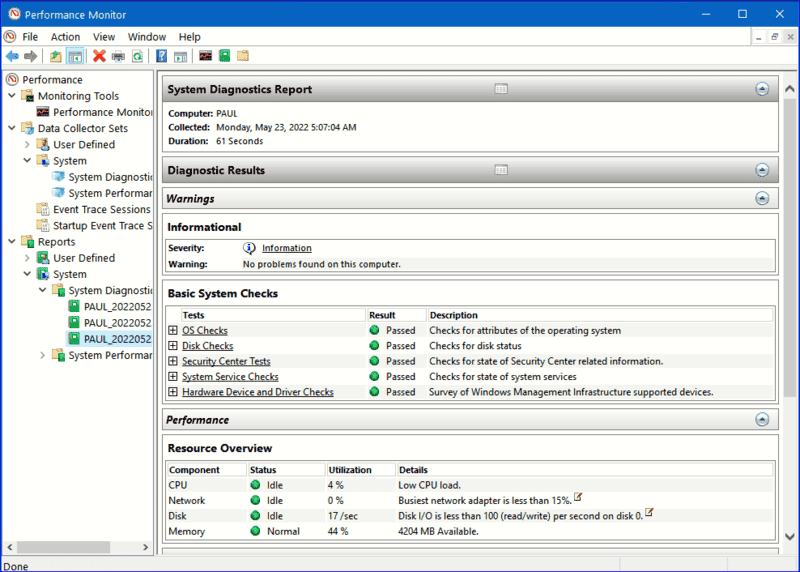Click table icon in Diagnostic Results header
The height and width of the screenshot is (572, 800).
pos(501,170)
